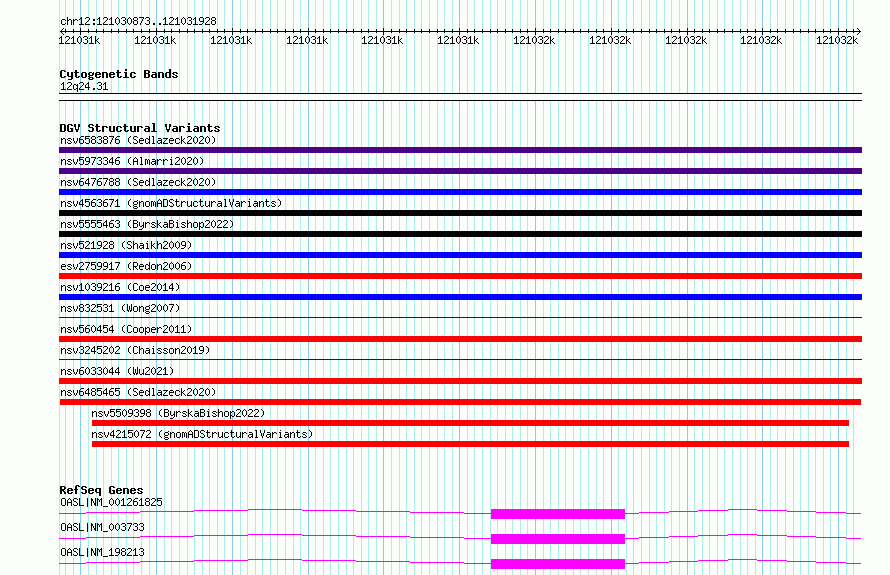Screen dimensions: 890x575
Task: Click the right arrowhead of the ruler
Action: pos(859,32)
